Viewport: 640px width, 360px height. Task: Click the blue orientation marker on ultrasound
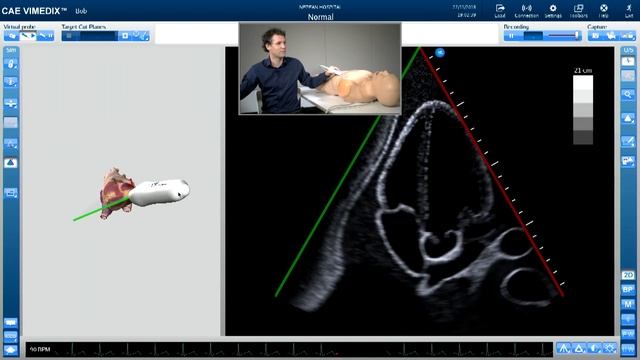(x=440, y=53)
